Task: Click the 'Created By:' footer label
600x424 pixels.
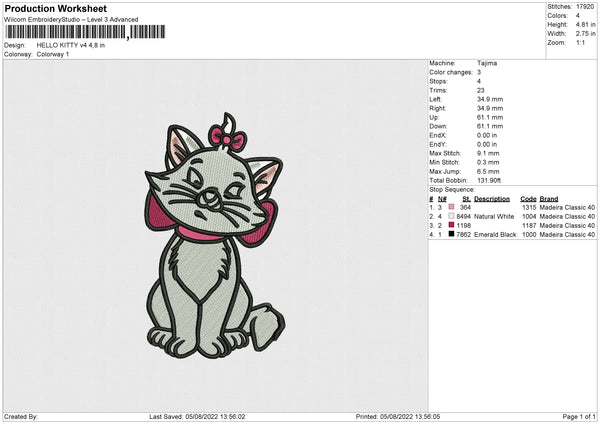Action: pos(21,416)
